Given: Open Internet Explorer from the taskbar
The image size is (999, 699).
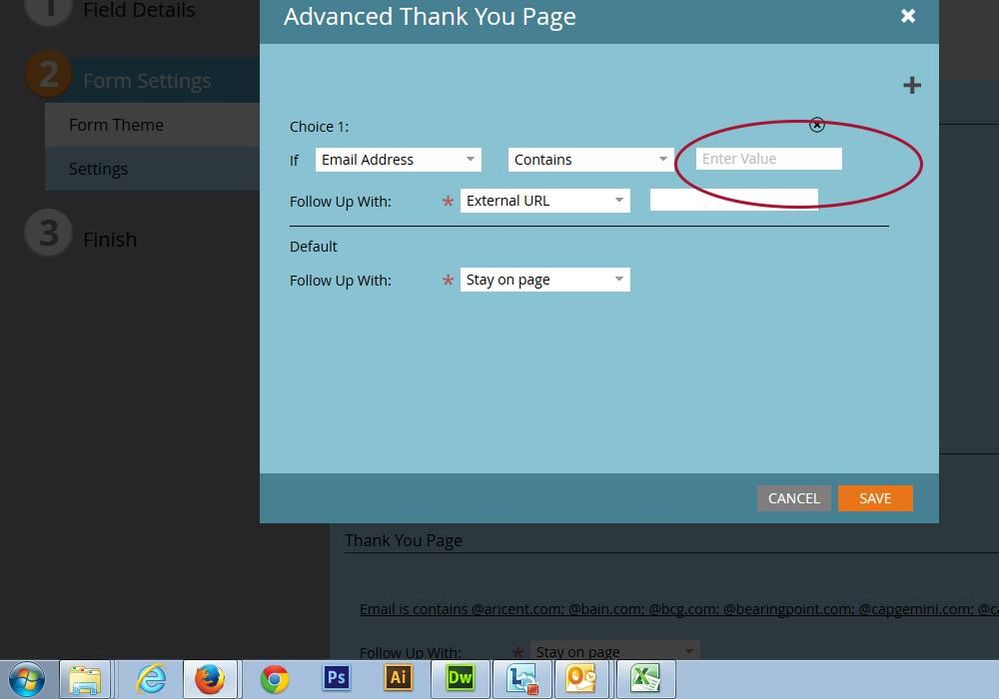Looking at the screenshot, I should tap(150, 679).
